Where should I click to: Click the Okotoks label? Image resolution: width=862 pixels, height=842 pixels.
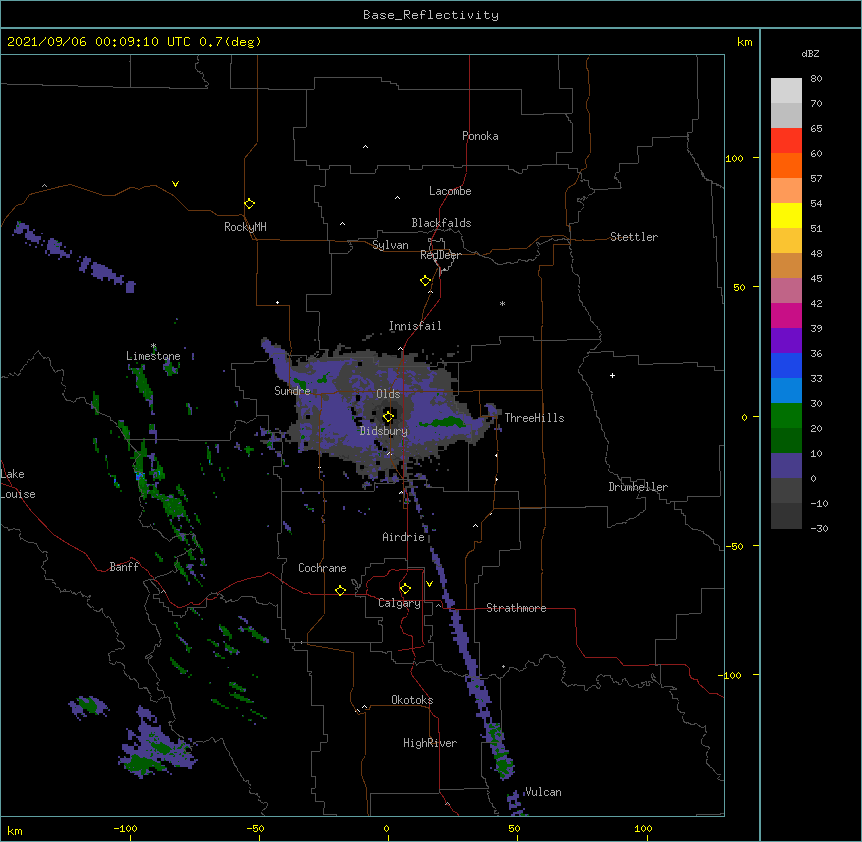[x=412, y=700]
